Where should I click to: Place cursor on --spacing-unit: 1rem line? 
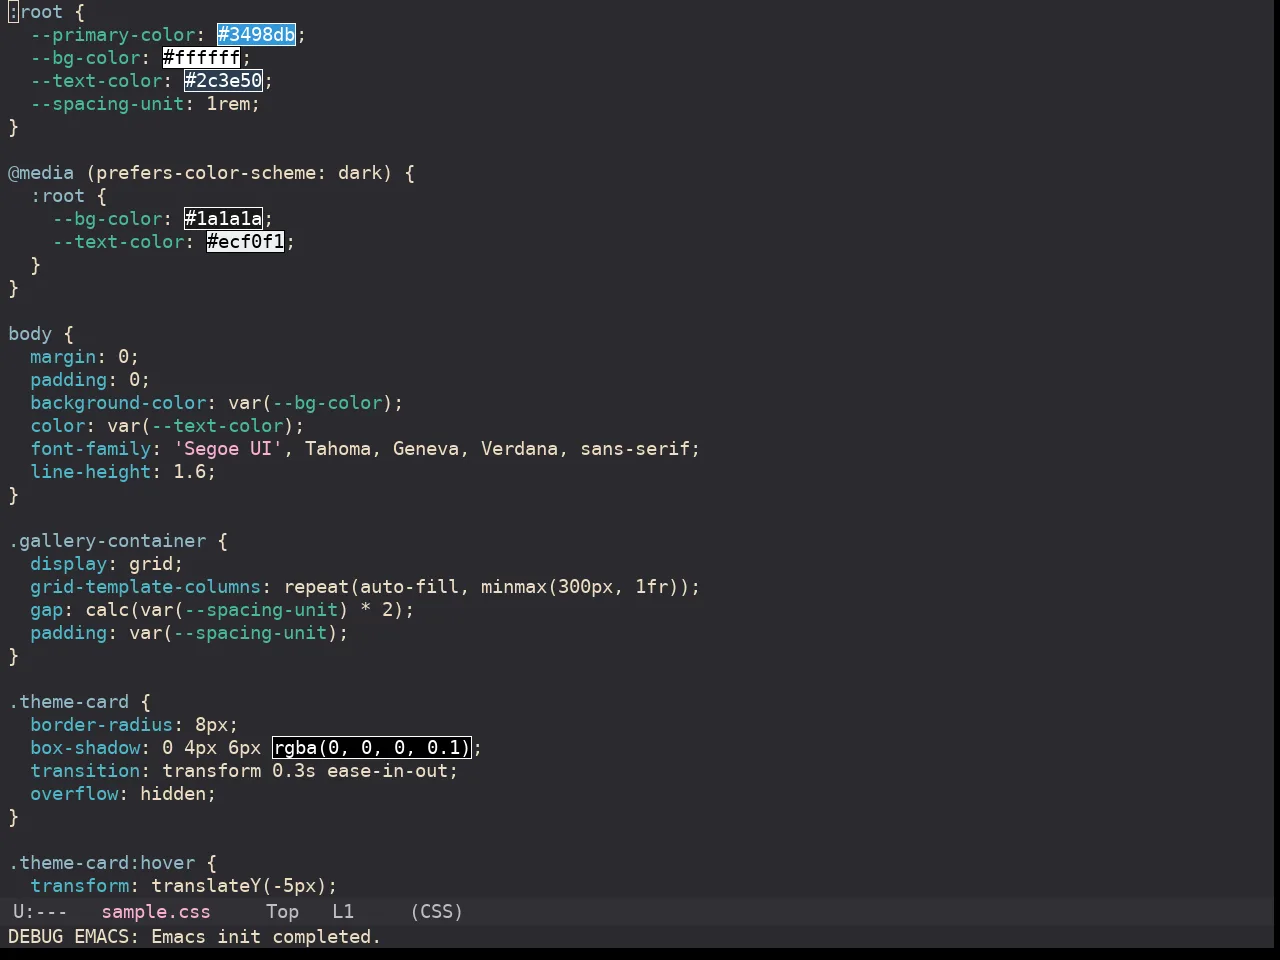[145, 104]
